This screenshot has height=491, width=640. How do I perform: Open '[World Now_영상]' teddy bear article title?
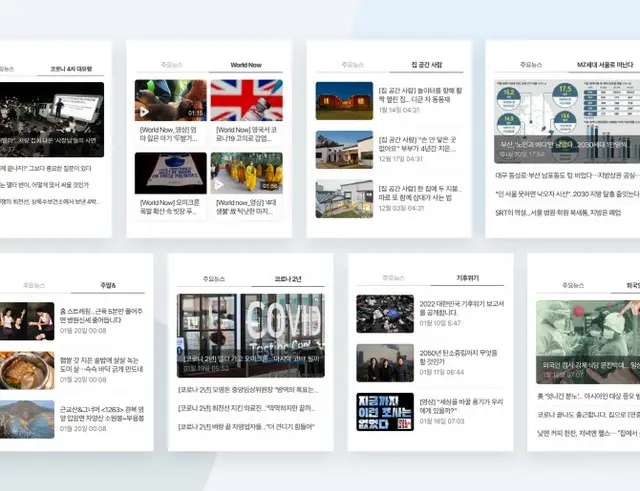click(x=168, y=134)
